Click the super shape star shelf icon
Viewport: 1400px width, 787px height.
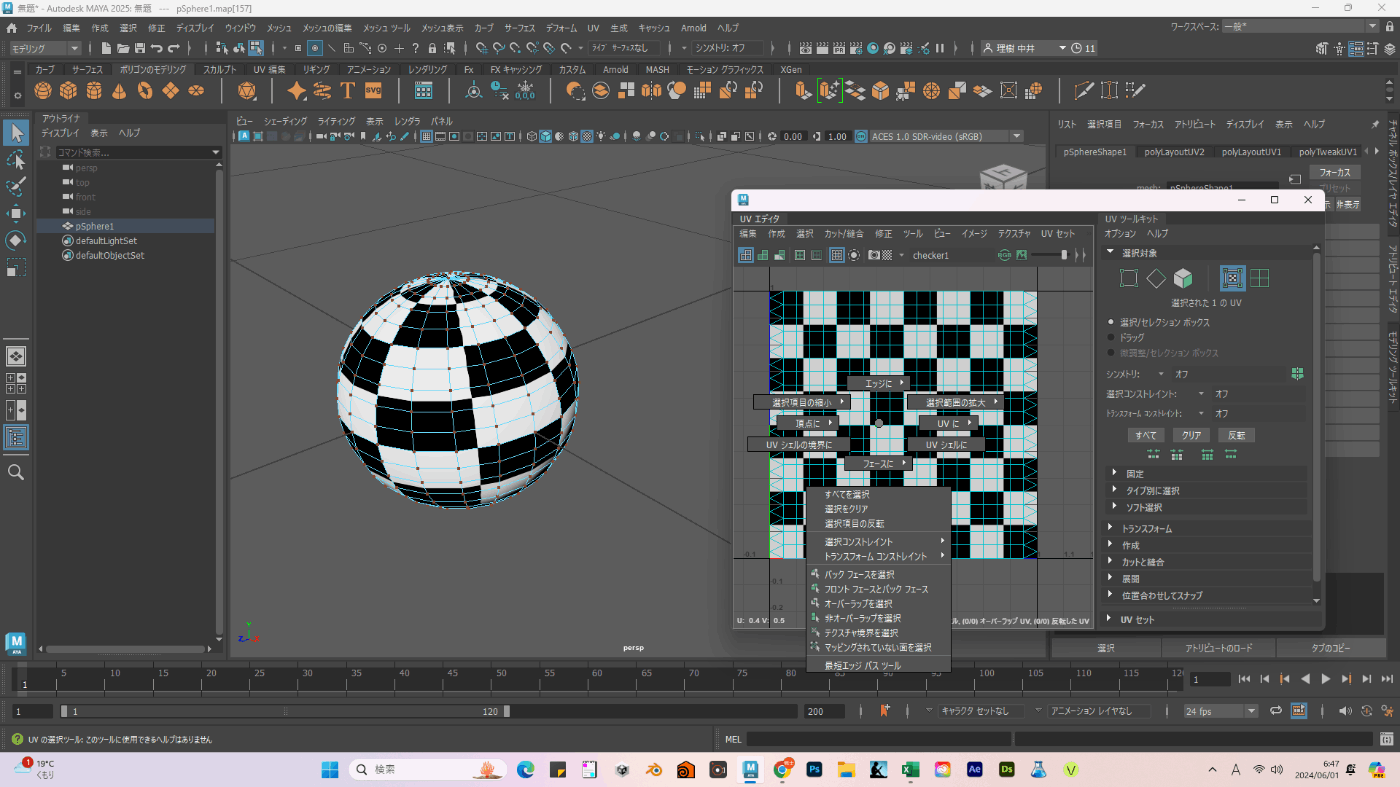point(296,91)
